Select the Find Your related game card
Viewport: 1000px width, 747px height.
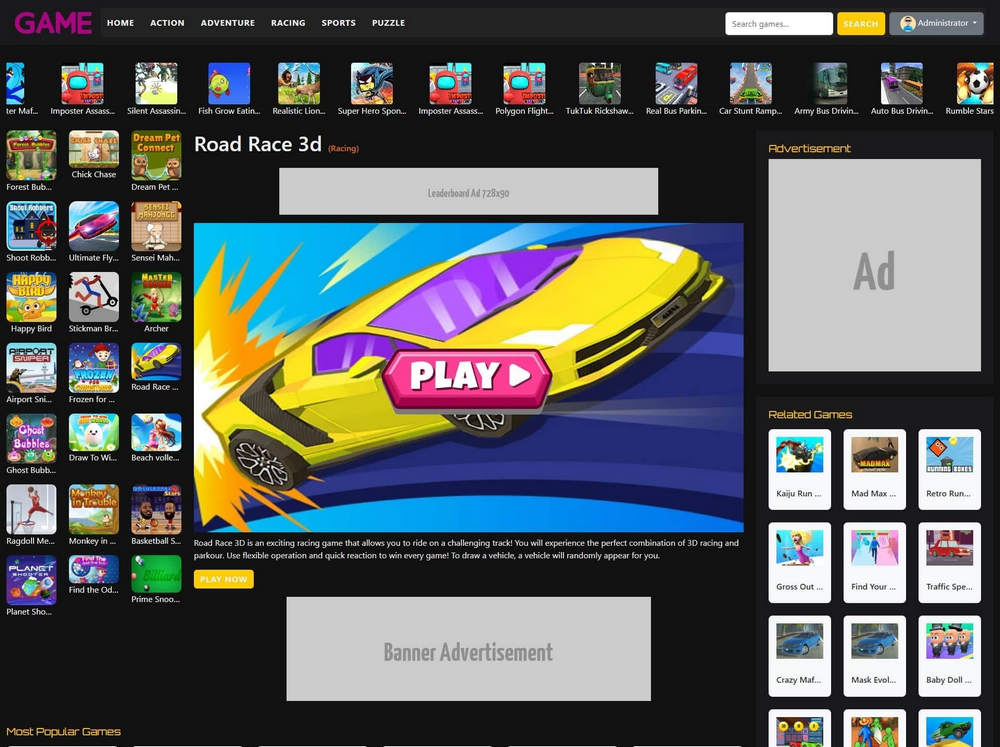(874, 563)
